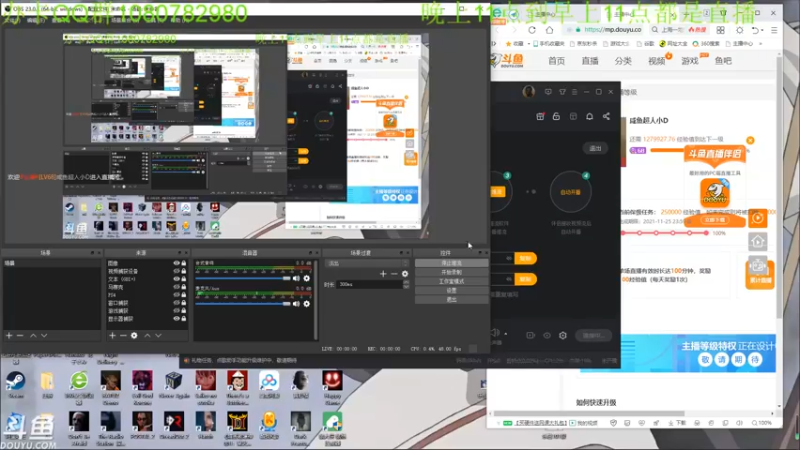Open the gear settings for the 麦克风/Aux mixer track
The width and height of the screenshot is (800, 450).
(x=307, y=304)
